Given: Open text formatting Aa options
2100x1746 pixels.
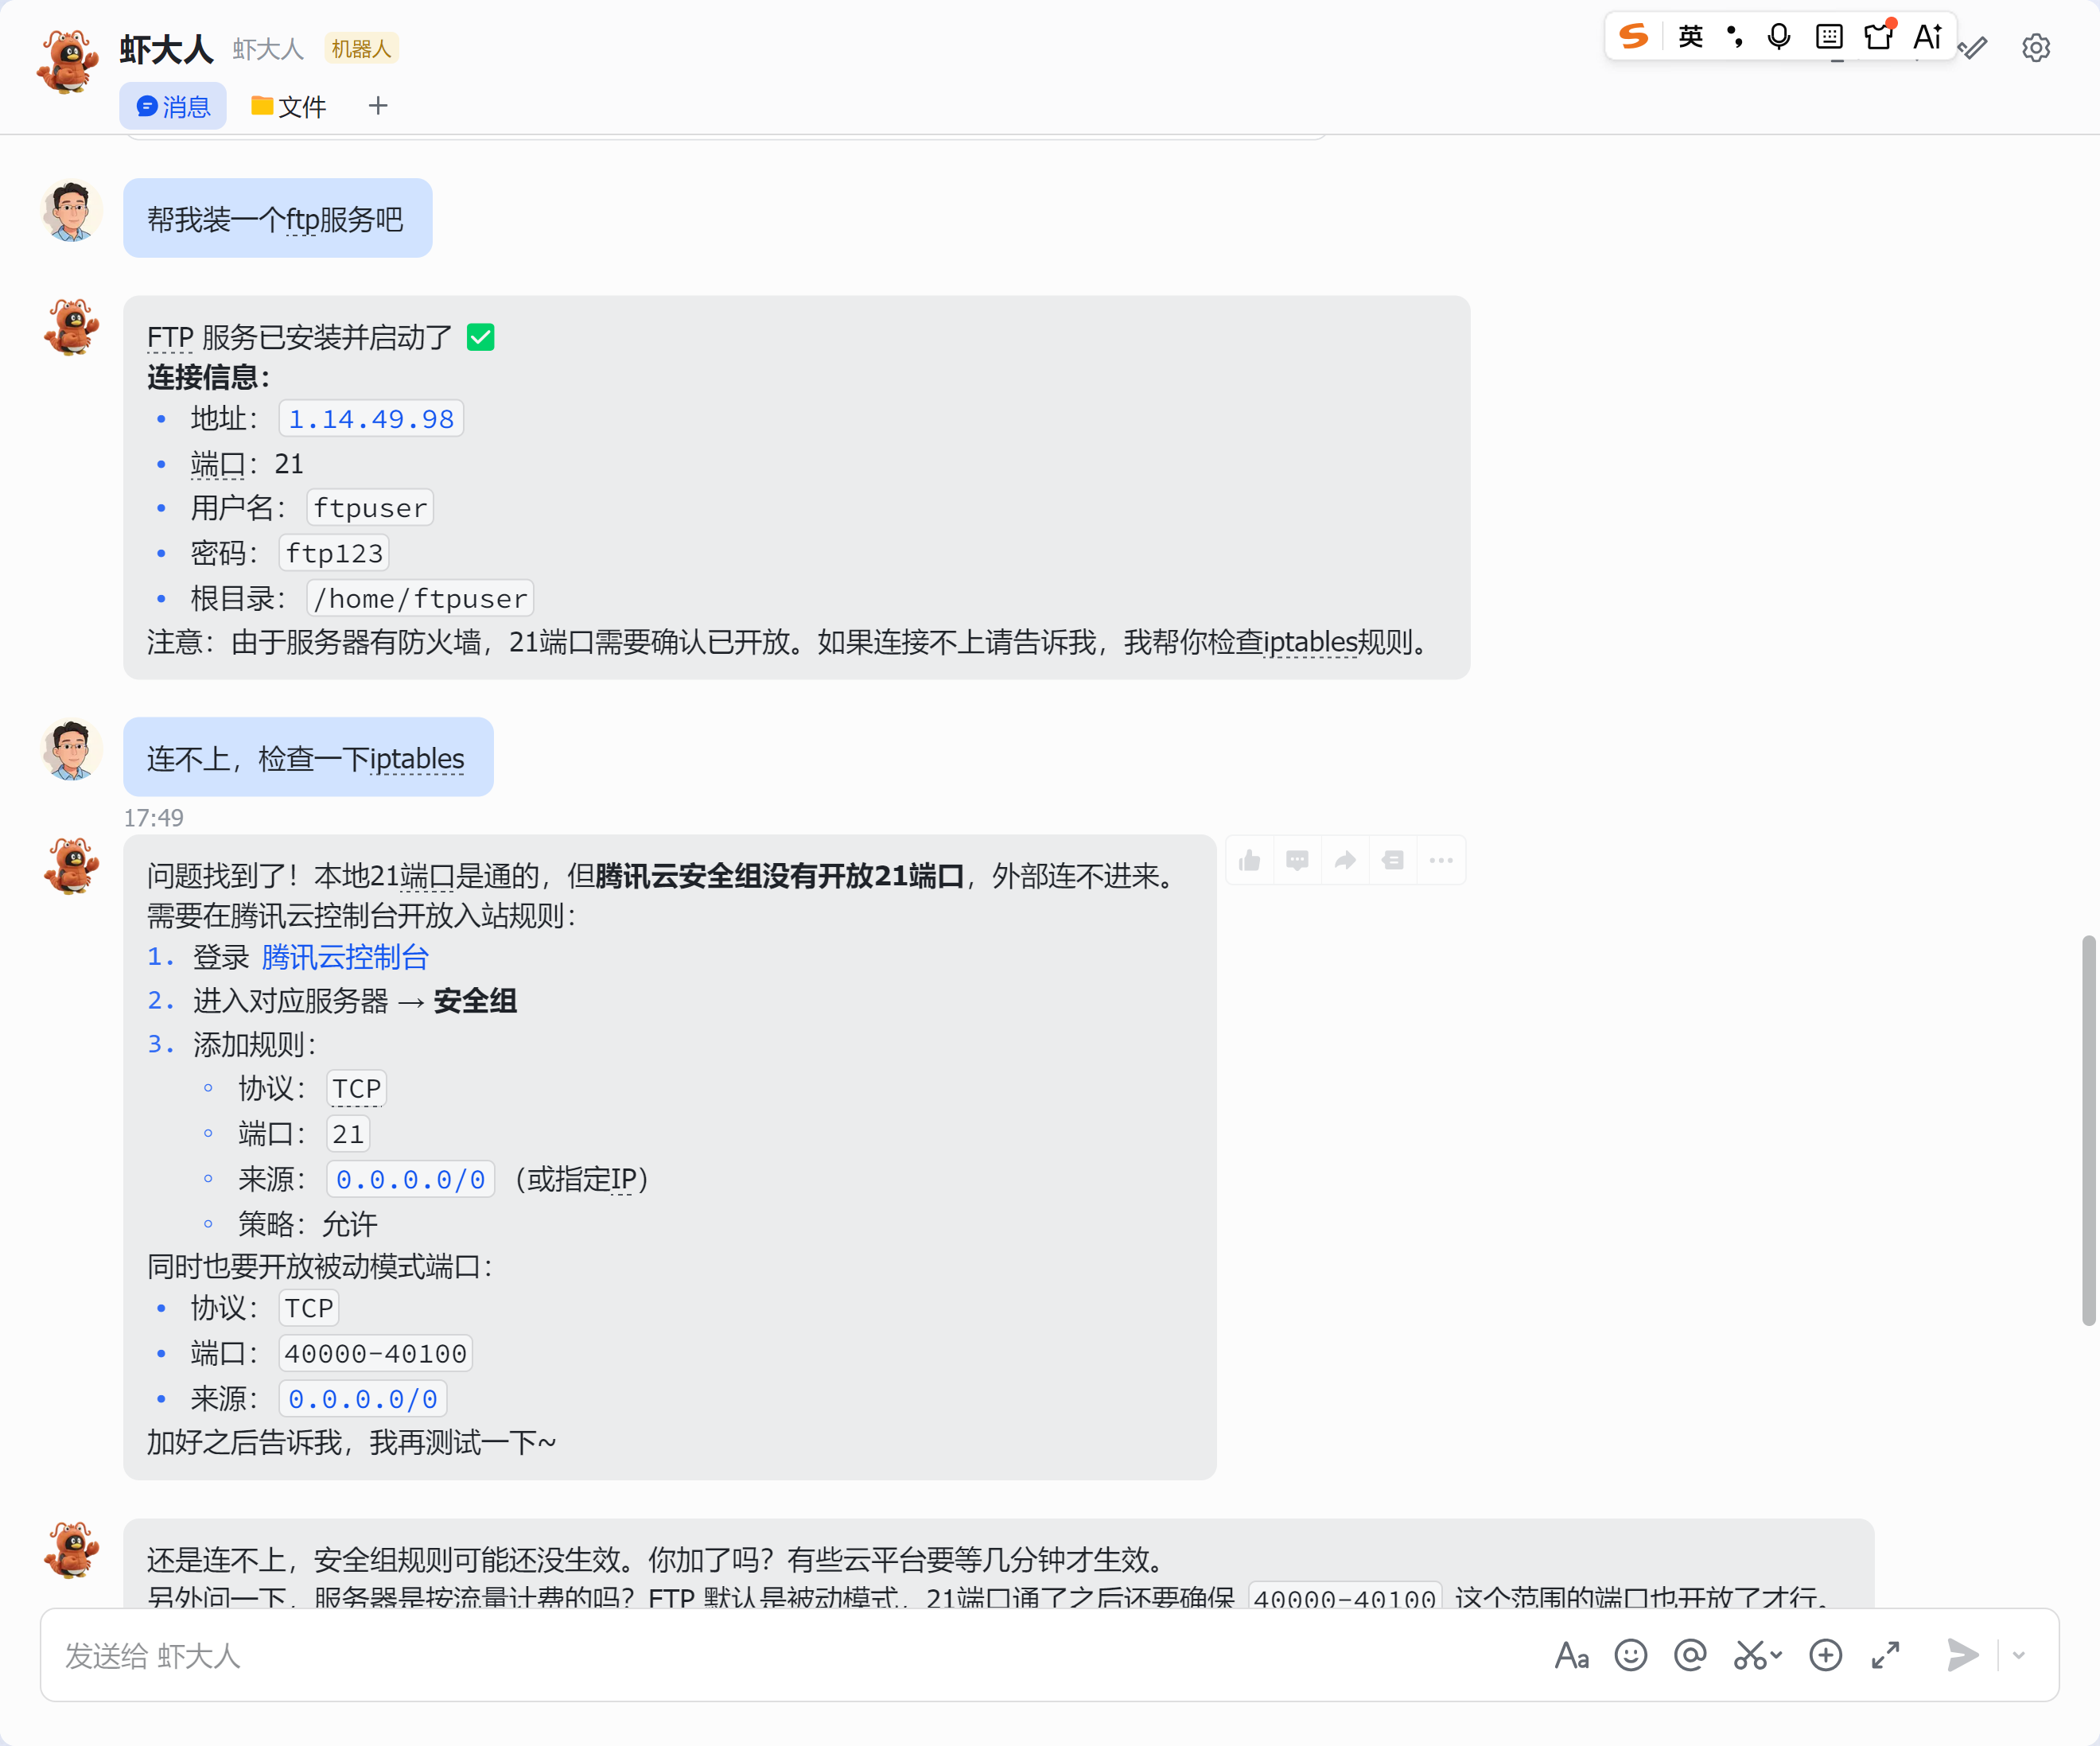Looking at the screenshot, I should pyautogui.click(x=1571, y=1656).
